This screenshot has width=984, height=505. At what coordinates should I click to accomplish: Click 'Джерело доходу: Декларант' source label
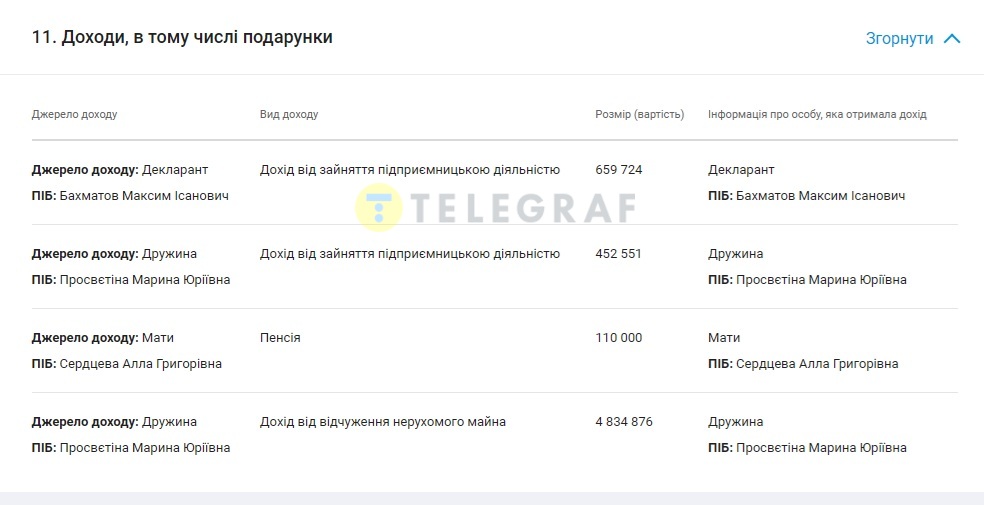tap(120, 170)
